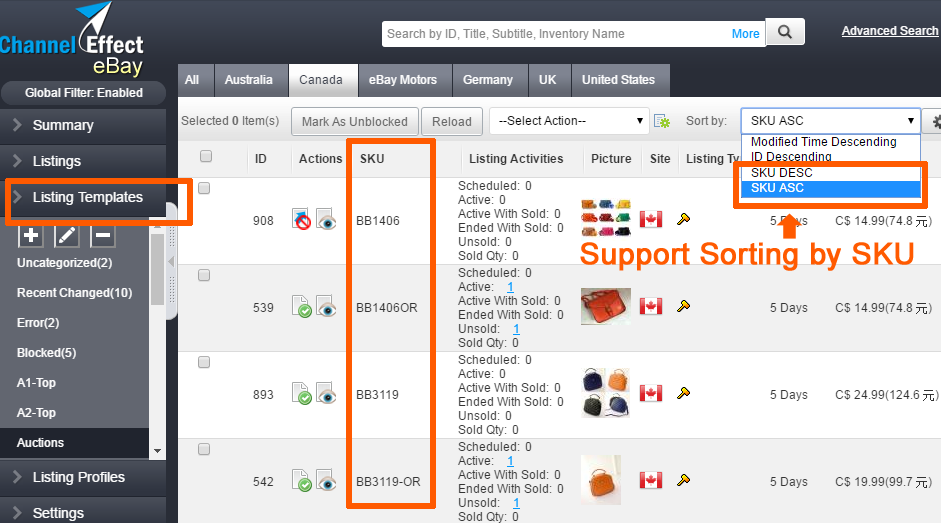
Task: Click the eye preview icon for ID 542
Action: [326, 480]
